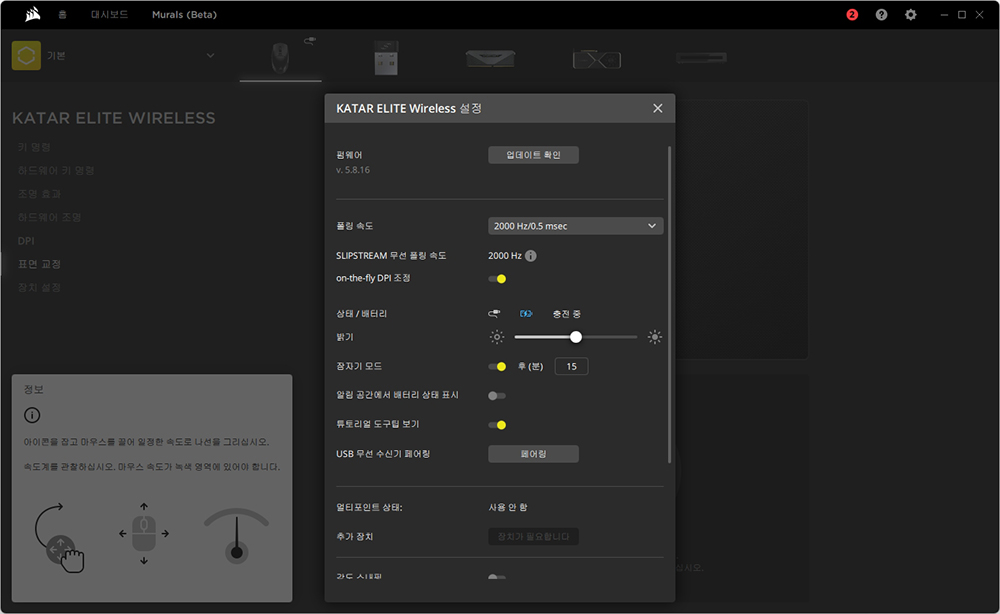This screenshot has width=1000, height=614.
Task: Click the mouse with arrows illustration
Action: [x=143, y=534]
